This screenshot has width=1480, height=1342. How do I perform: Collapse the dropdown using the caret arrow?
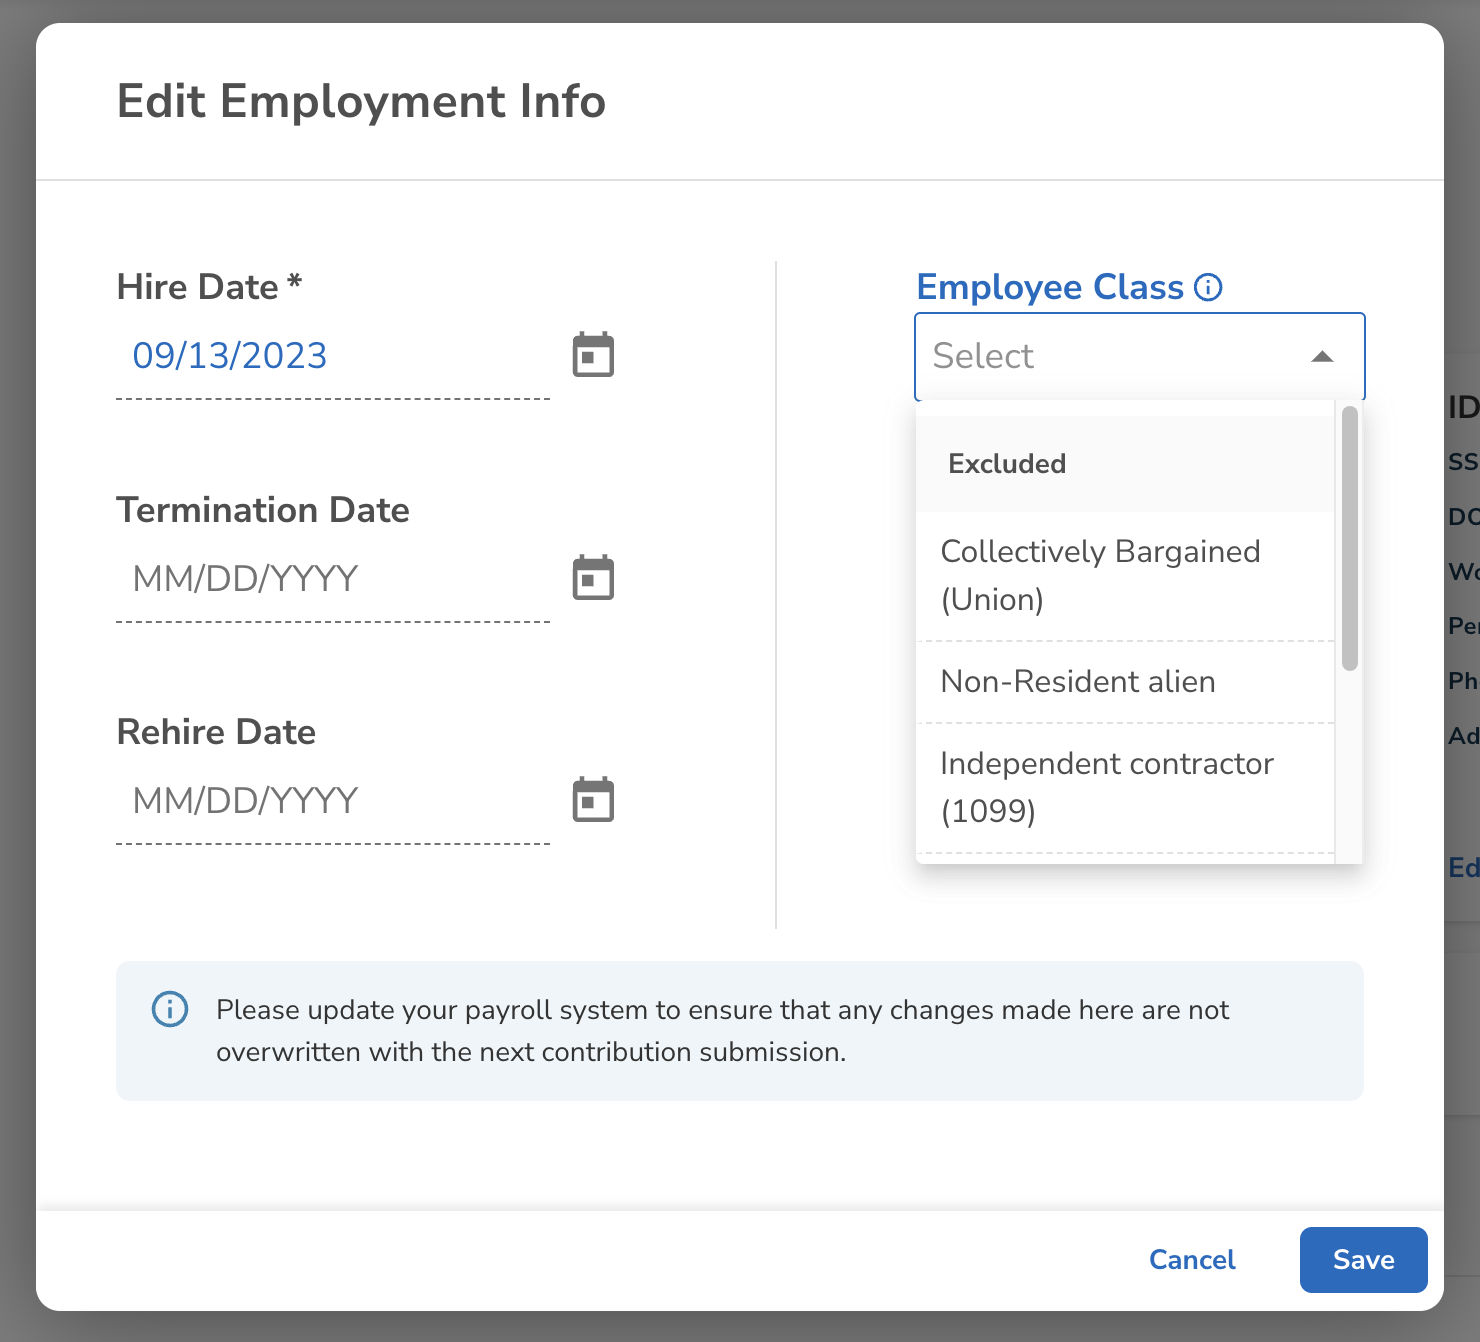[x=1322, y=357]
